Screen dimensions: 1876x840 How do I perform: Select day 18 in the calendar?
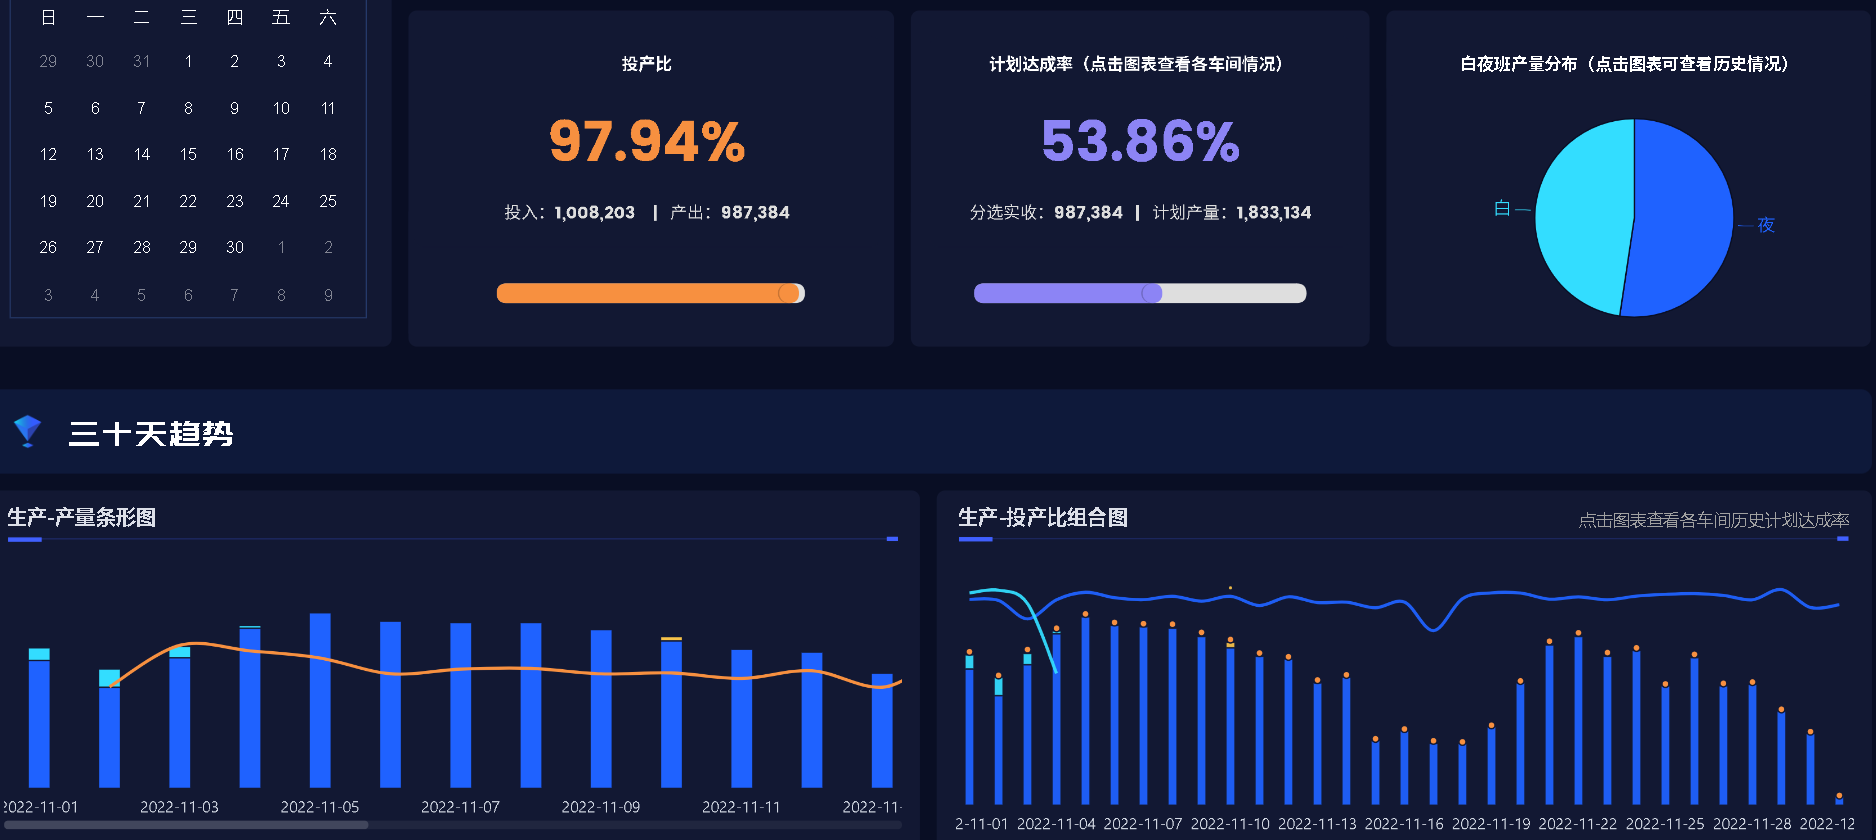pyautogui.click(x=328, y=154)
